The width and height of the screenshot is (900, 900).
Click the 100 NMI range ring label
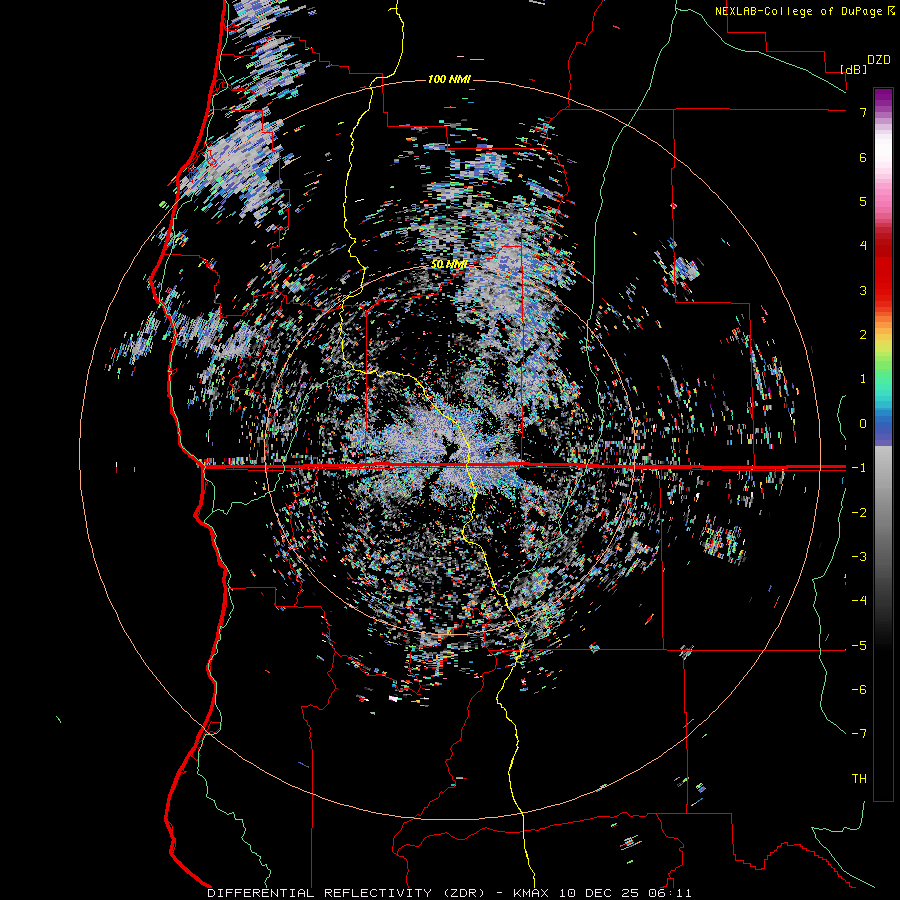(449, 79)
